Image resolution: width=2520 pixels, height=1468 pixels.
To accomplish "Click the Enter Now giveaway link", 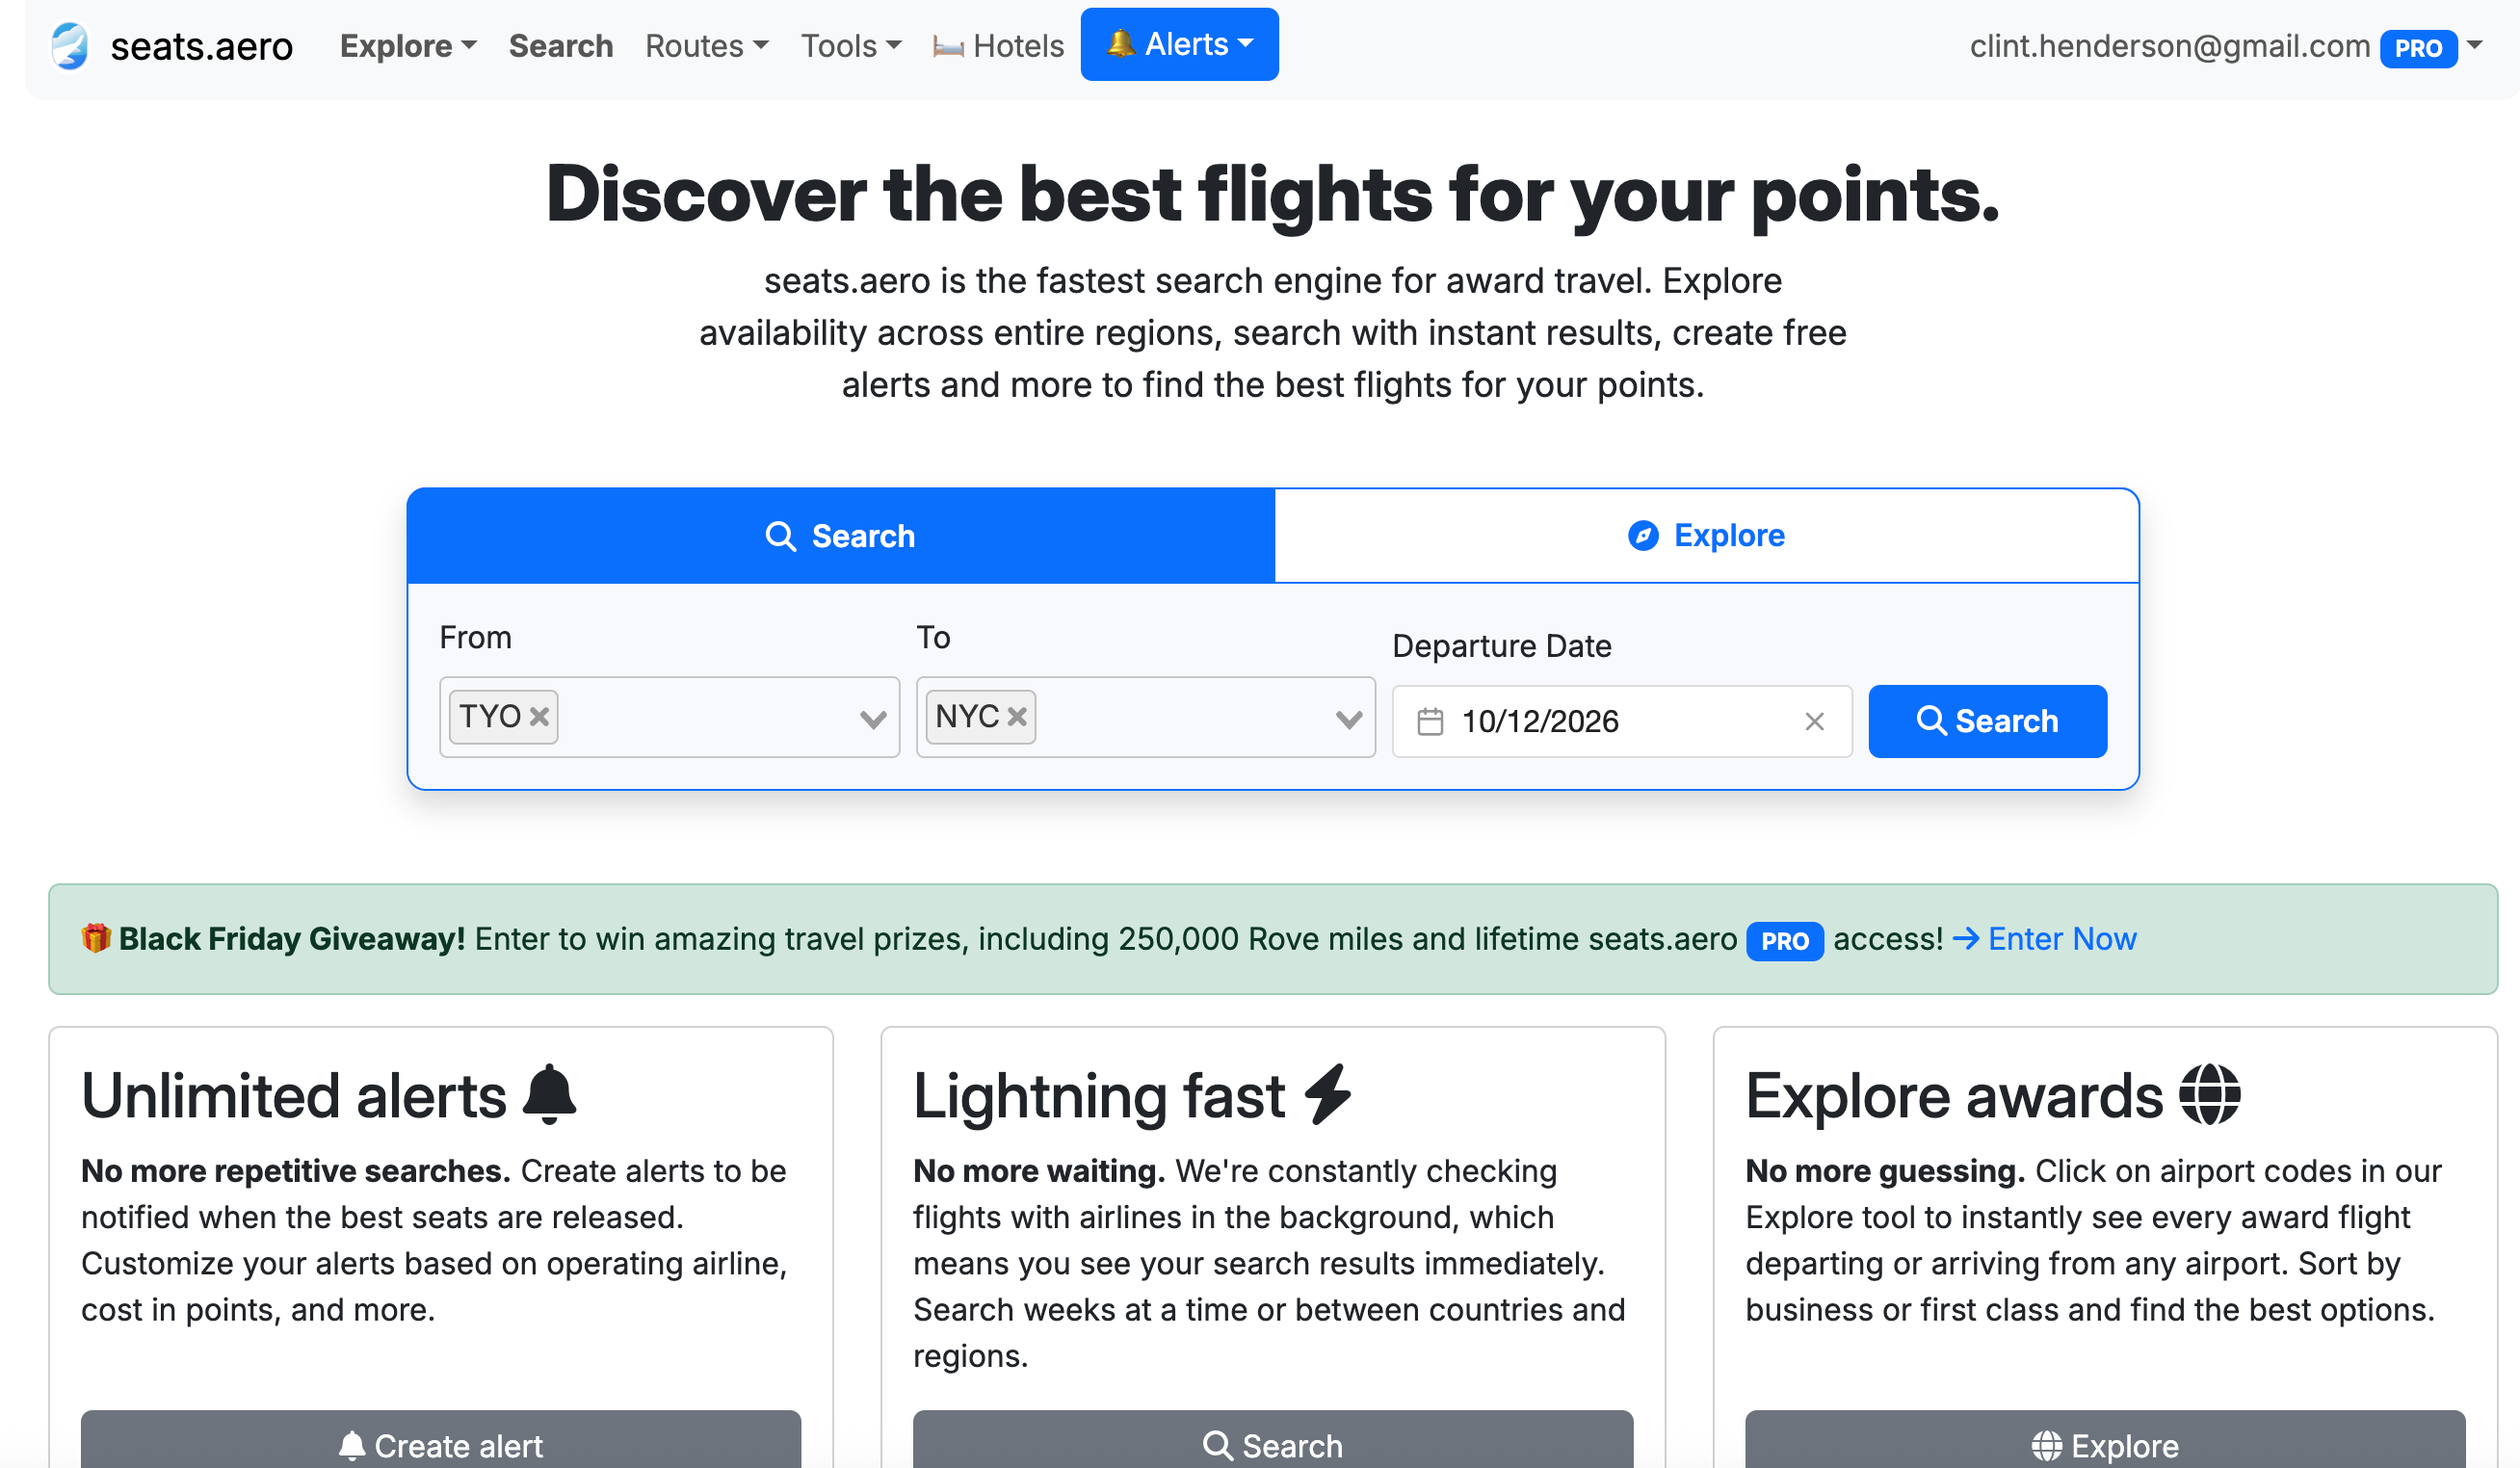I will pyautogui.click(x=2061, y=939).
